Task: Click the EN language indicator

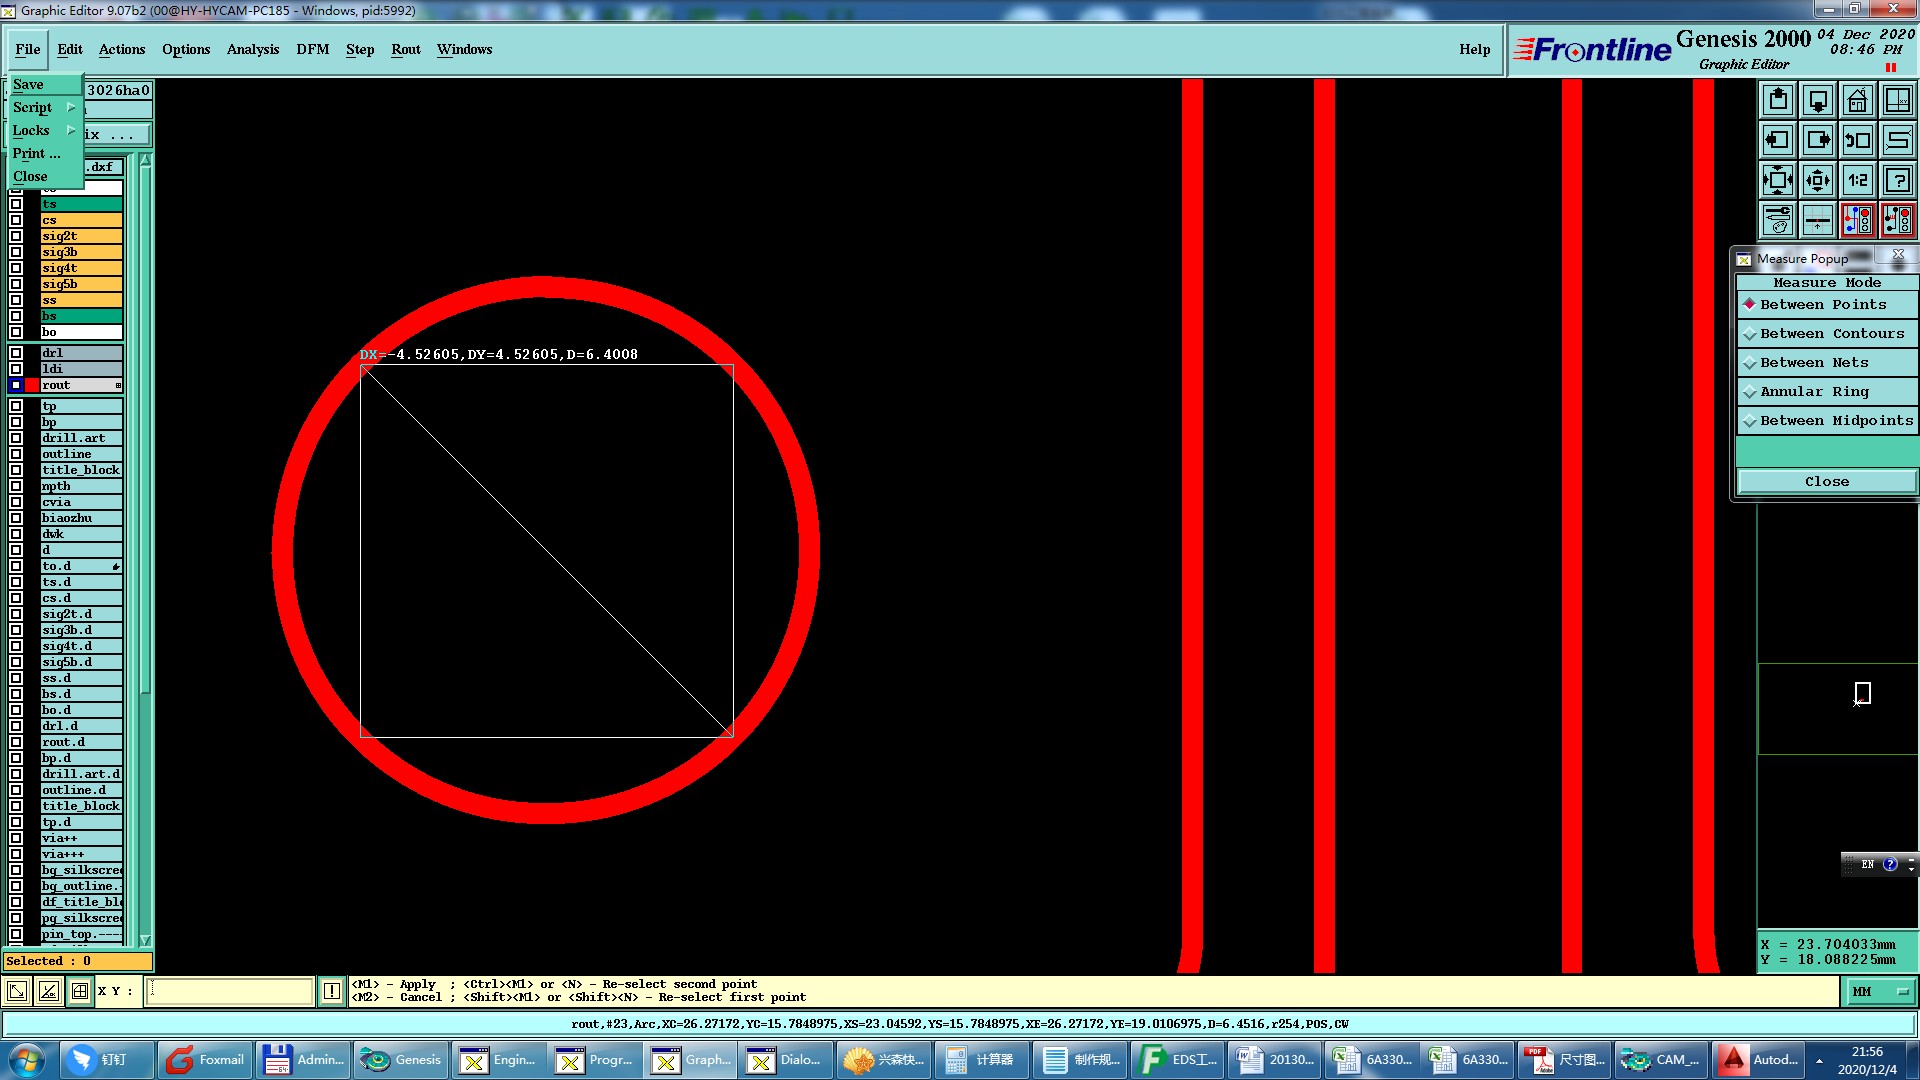Action: [1867, 865]
